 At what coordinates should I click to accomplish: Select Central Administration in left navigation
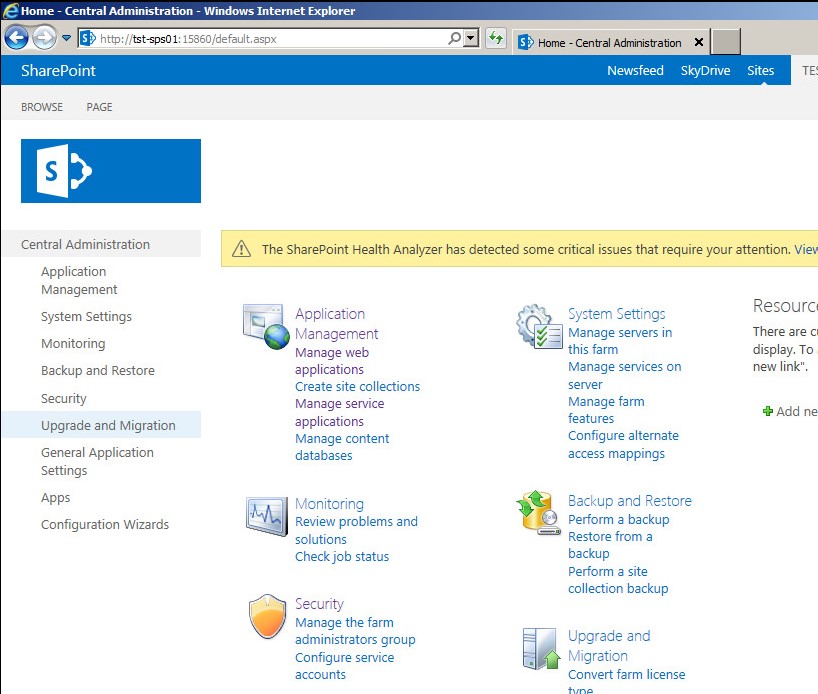click(85, 244)
